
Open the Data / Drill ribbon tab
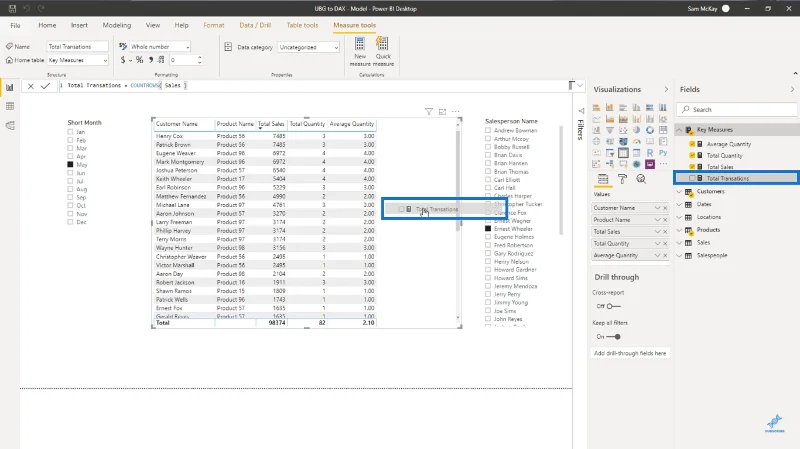pos(255,25)
